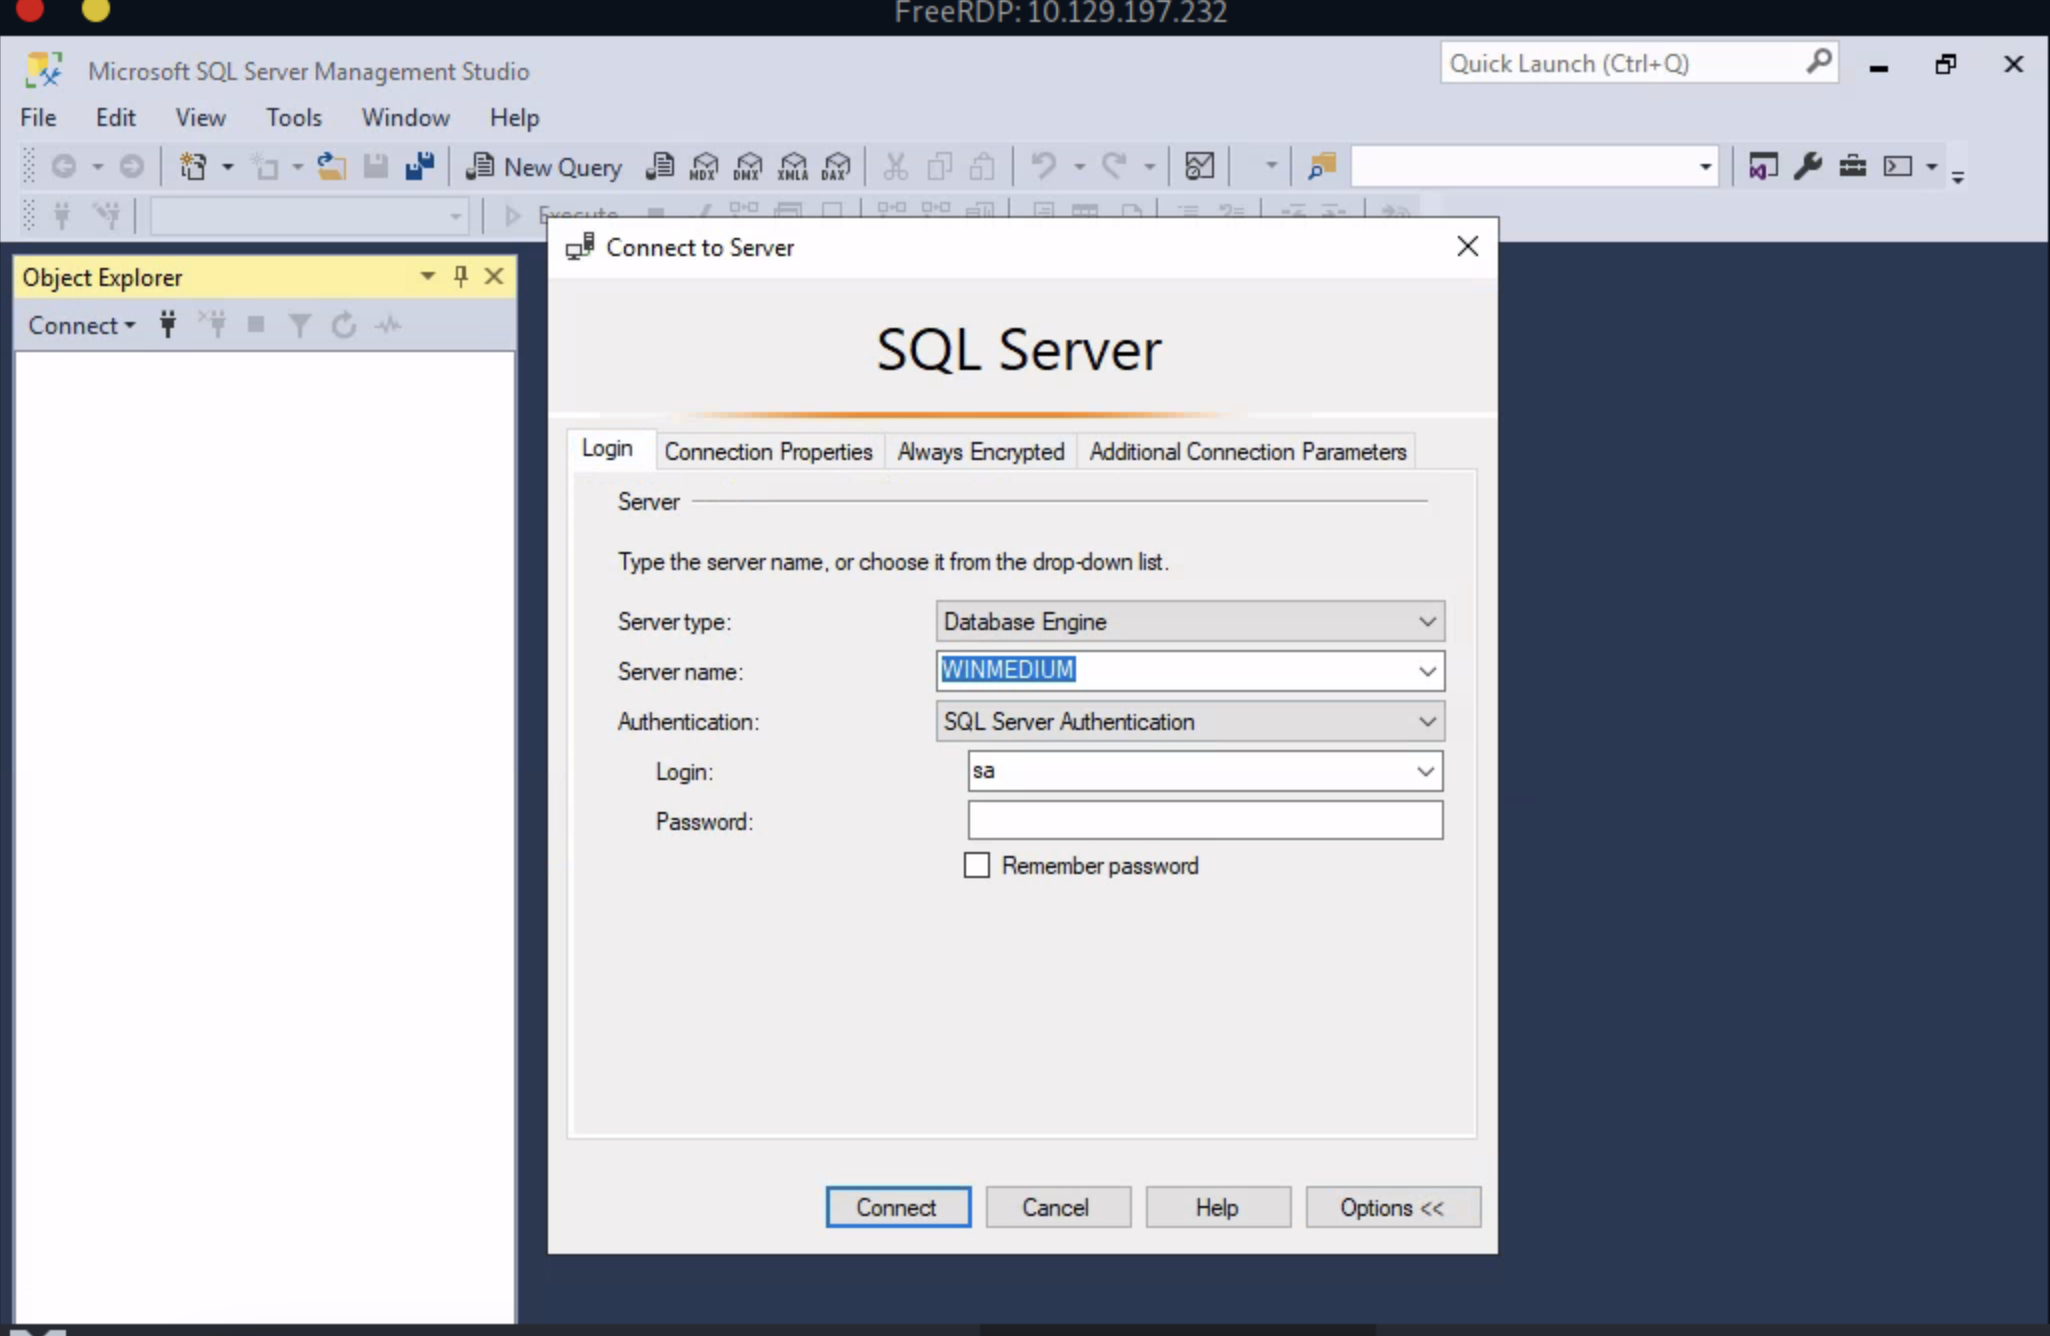Image resolution: width=2050 pixels, height=1336 pixels.
Task: Click the command window console icon
Action: point(1897,166)
